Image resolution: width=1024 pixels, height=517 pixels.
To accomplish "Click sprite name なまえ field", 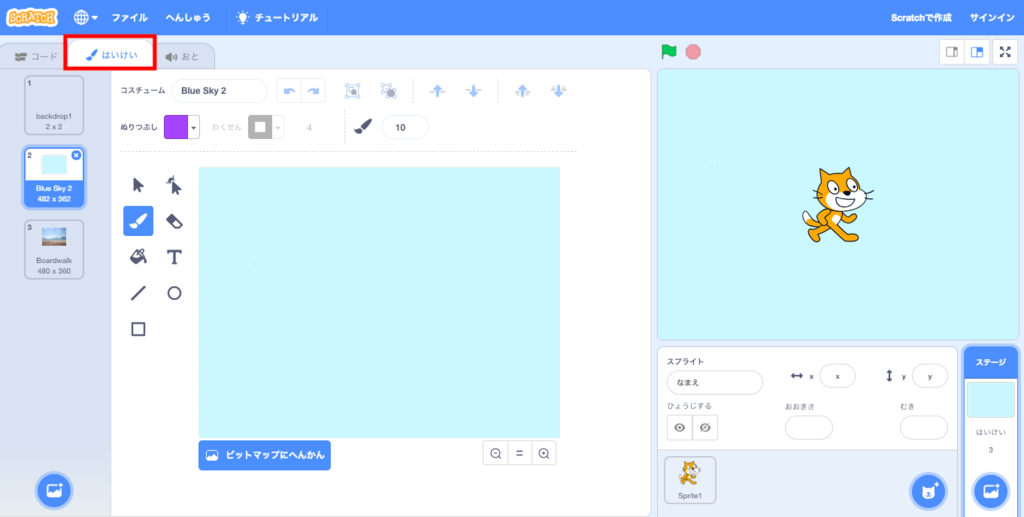I will [714, 383].
